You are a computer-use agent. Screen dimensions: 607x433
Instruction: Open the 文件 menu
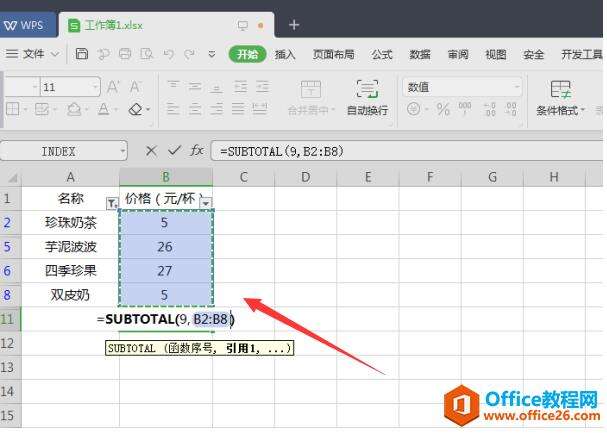pos(33,54)
